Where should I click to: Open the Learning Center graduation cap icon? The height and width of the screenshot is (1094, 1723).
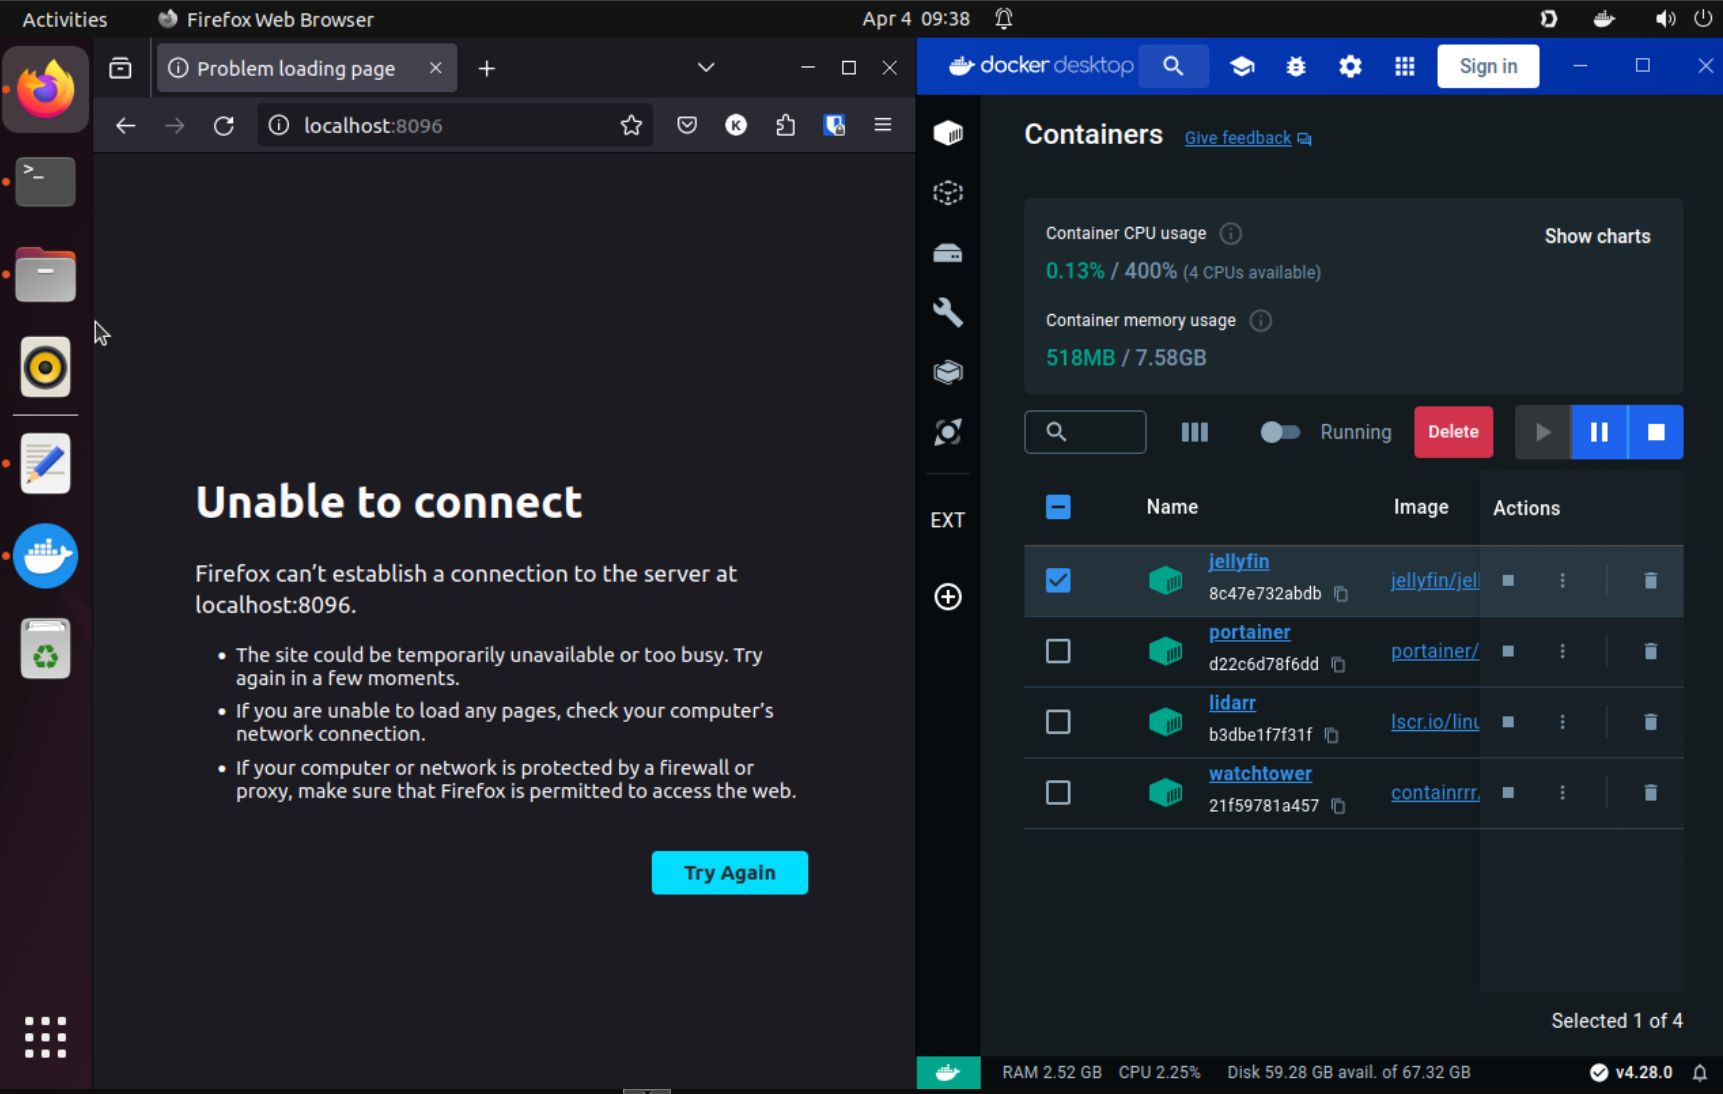[x=1242, y=66]
